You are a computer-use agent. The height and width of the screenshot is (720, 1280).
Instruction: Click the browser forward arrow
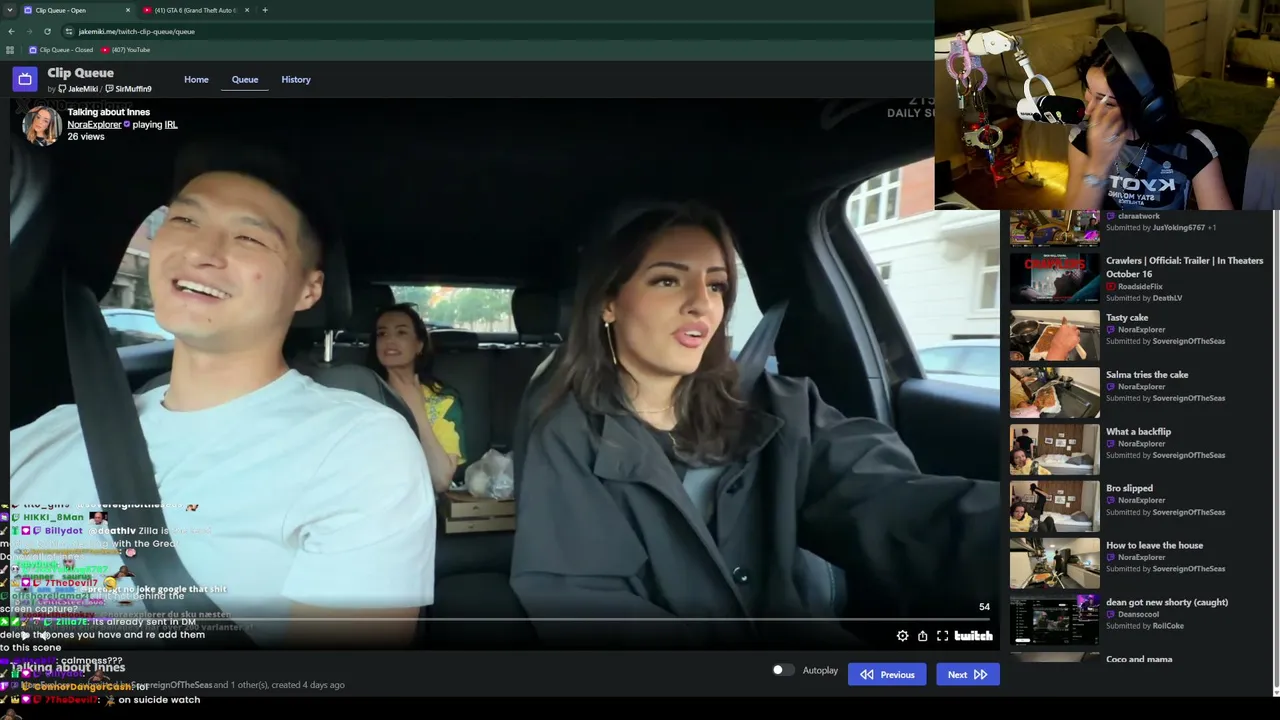(x=29, y=31)
